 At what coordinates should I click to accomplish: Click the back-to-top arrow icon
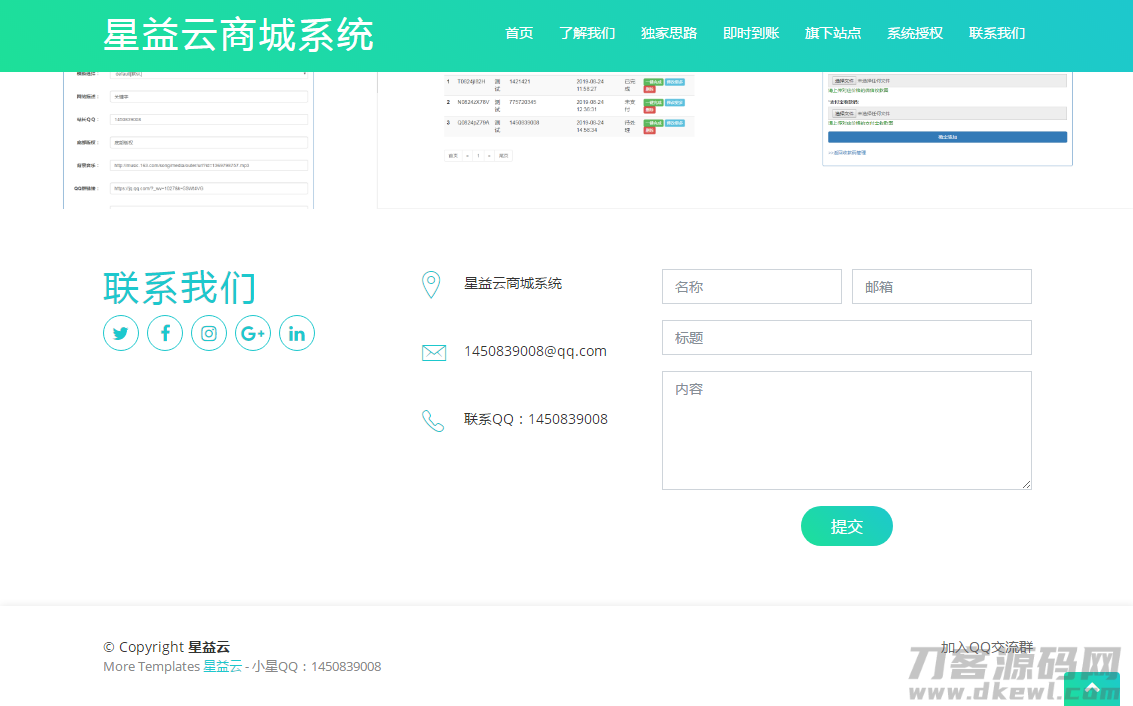[x=1094, y=686]
